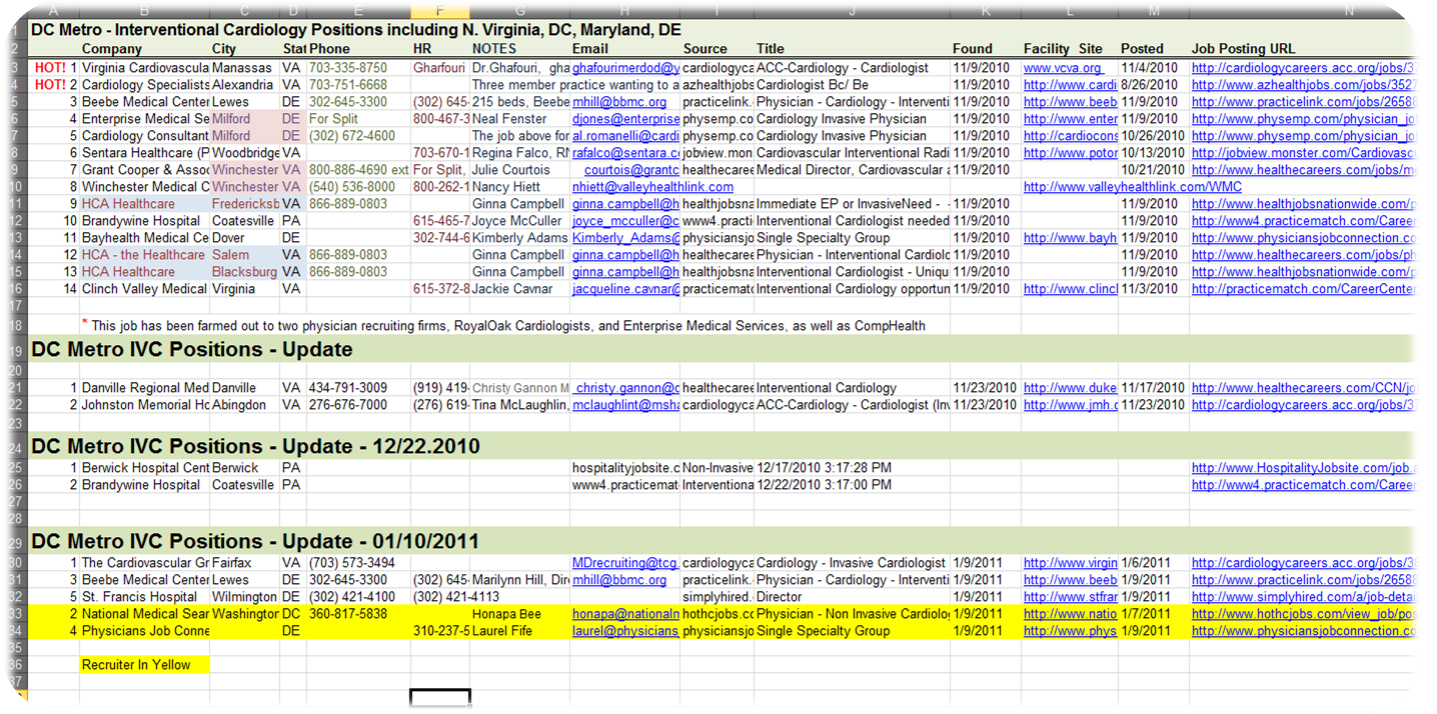The height and width of the screenshot is (714, 1437).
Task: Click the "Update - 12/22.2010" section heading
Action: (255, 446)
